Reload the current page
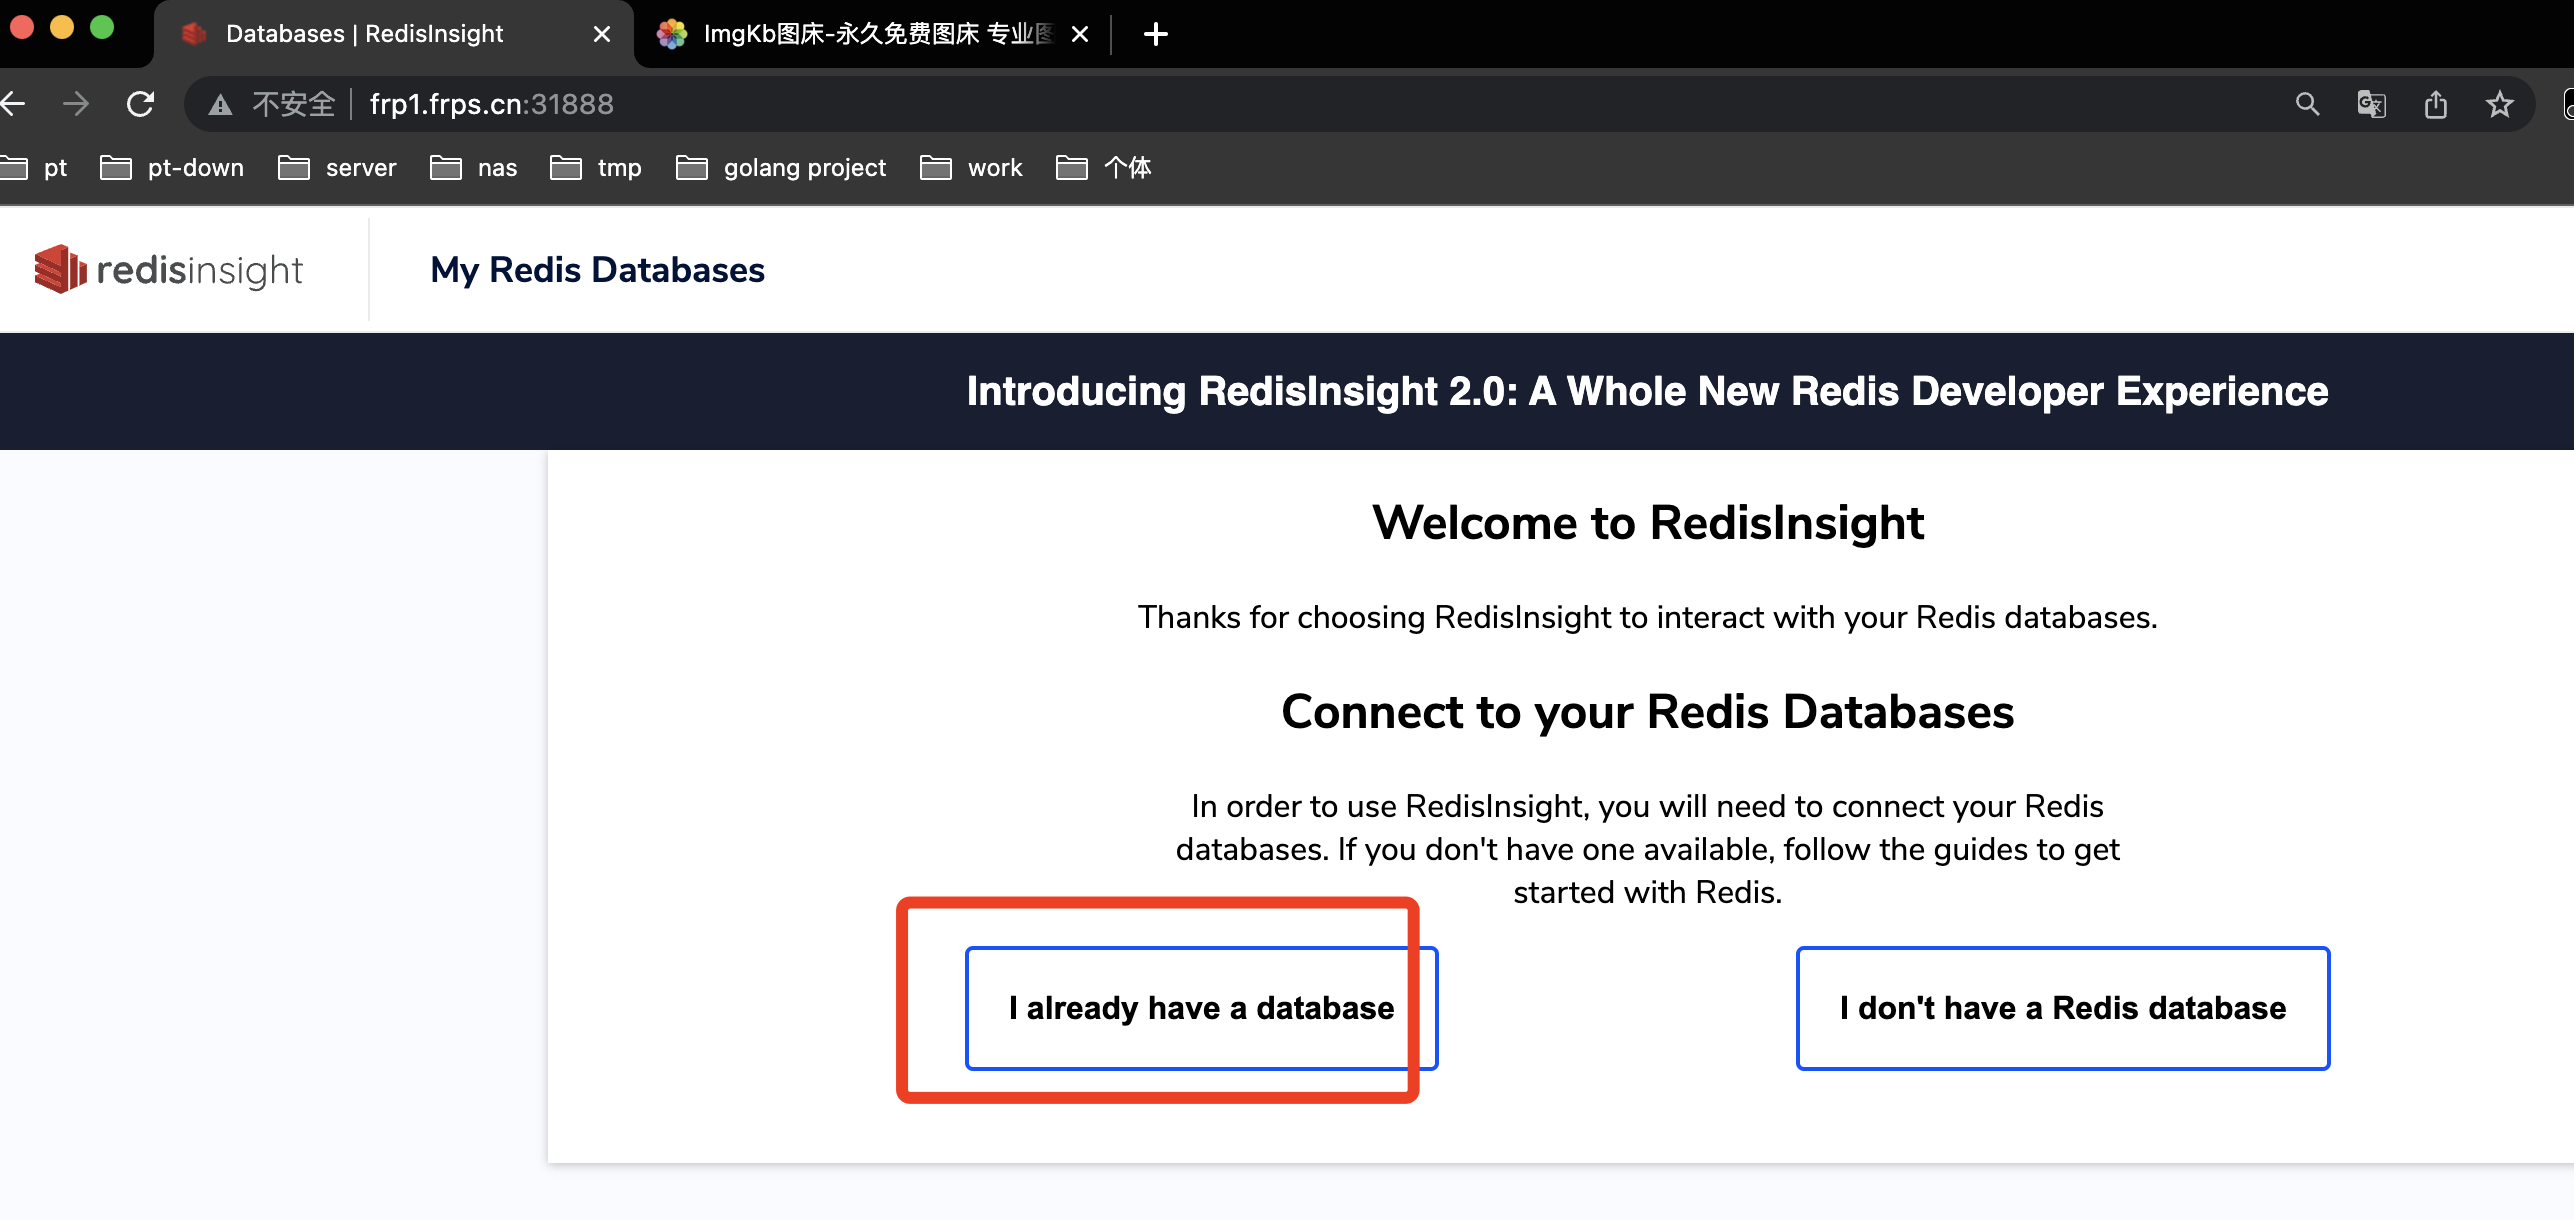The image size is (2574, 1220). [140, 103]
